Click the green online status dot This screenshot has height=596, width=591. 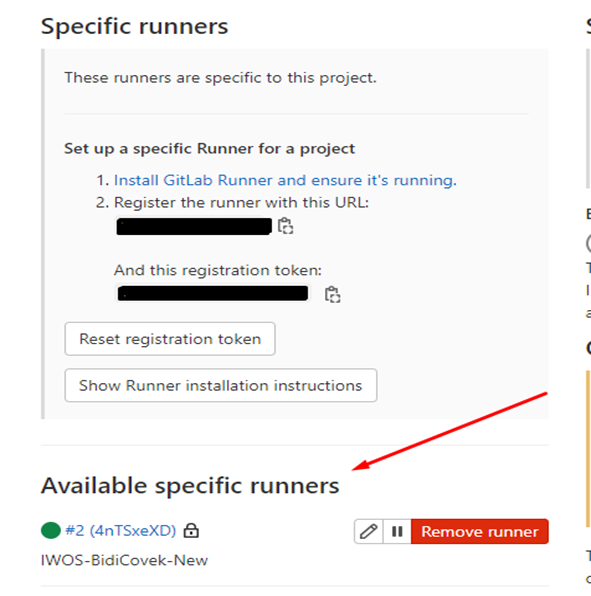click(x=51, y=530)
